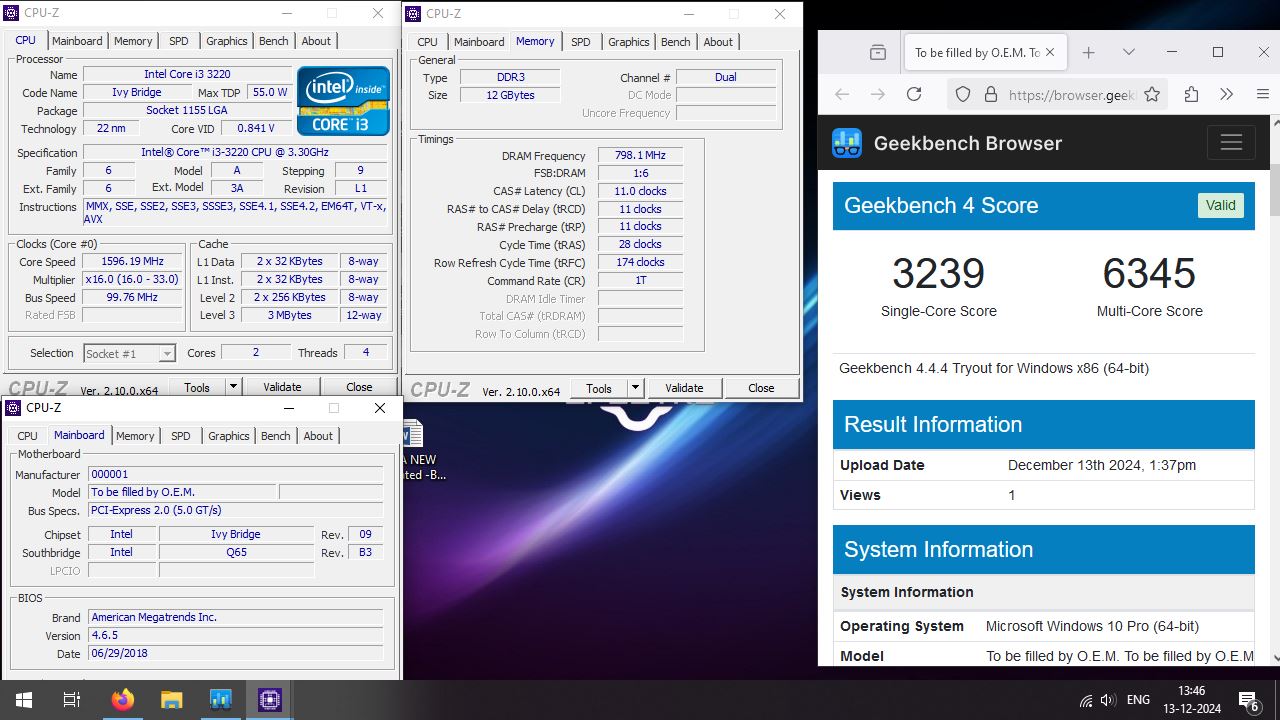1280x720 pixels.
Task: Select SPD tab in Memory CPU-Z window
Action: pos(581,42)
